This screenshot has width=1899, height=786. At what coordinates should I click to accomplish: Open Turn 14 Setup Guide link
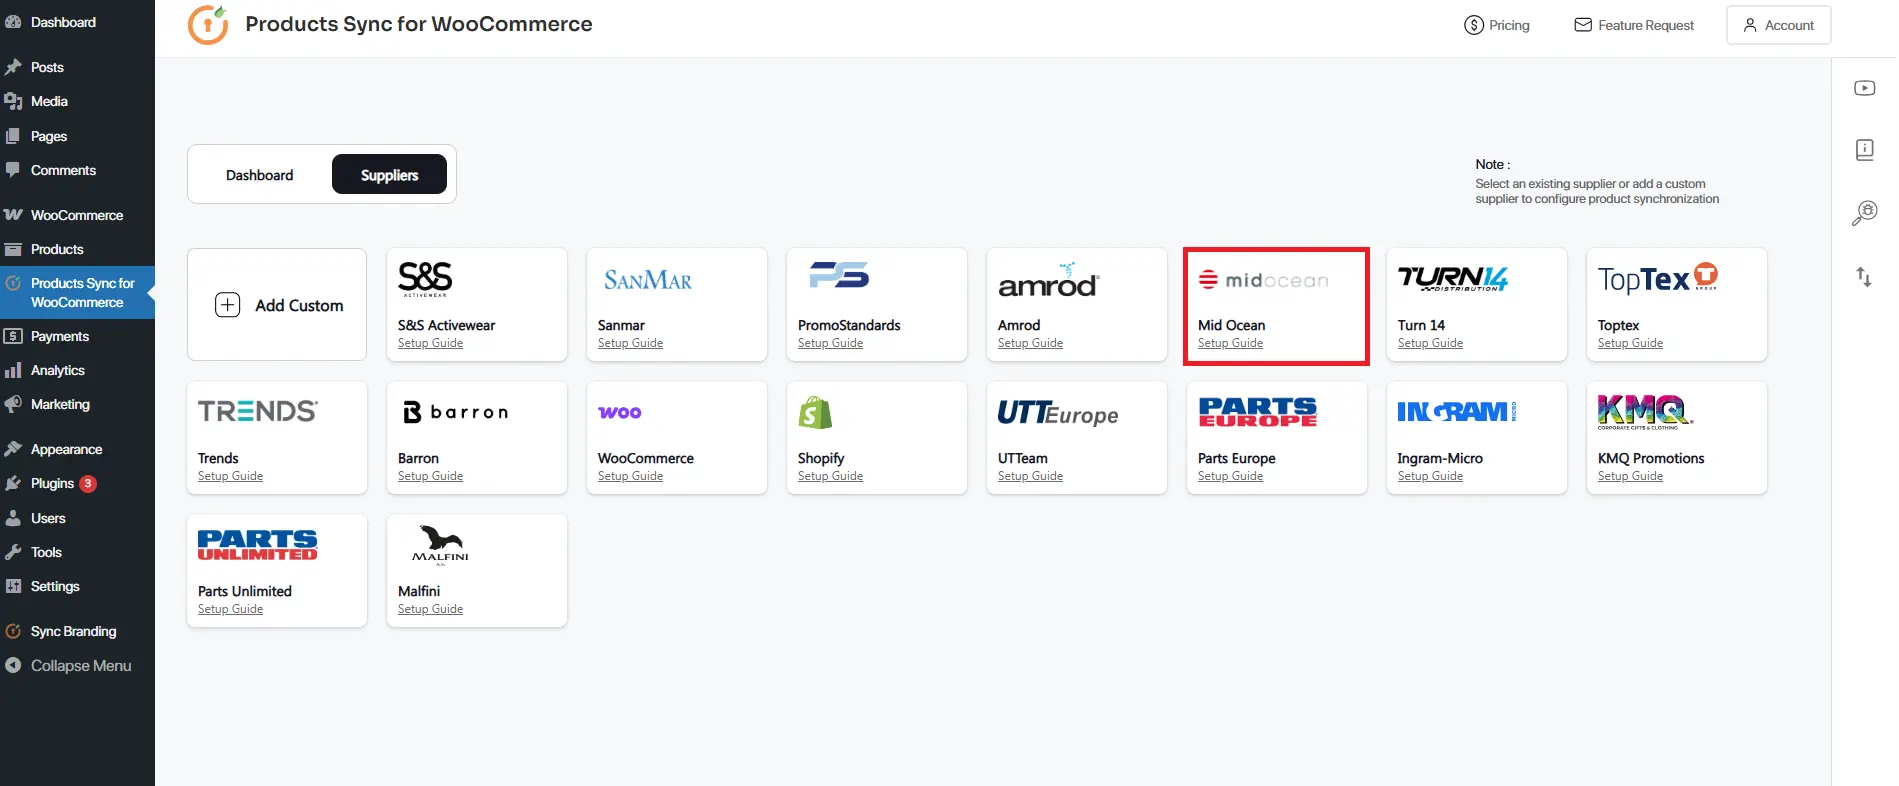pyautogui.click(x=1430, y=343)
